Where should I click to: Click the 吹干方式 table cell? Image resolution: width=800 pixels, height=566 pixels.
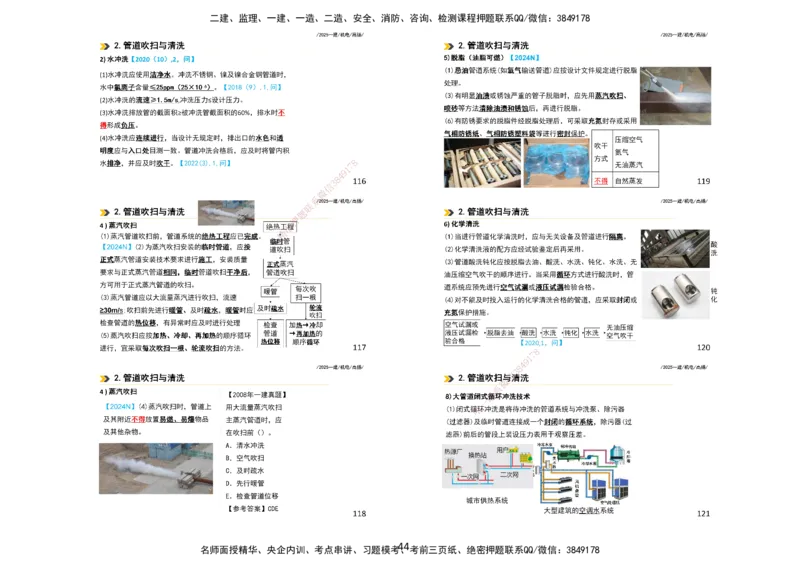tap(601, 152)
